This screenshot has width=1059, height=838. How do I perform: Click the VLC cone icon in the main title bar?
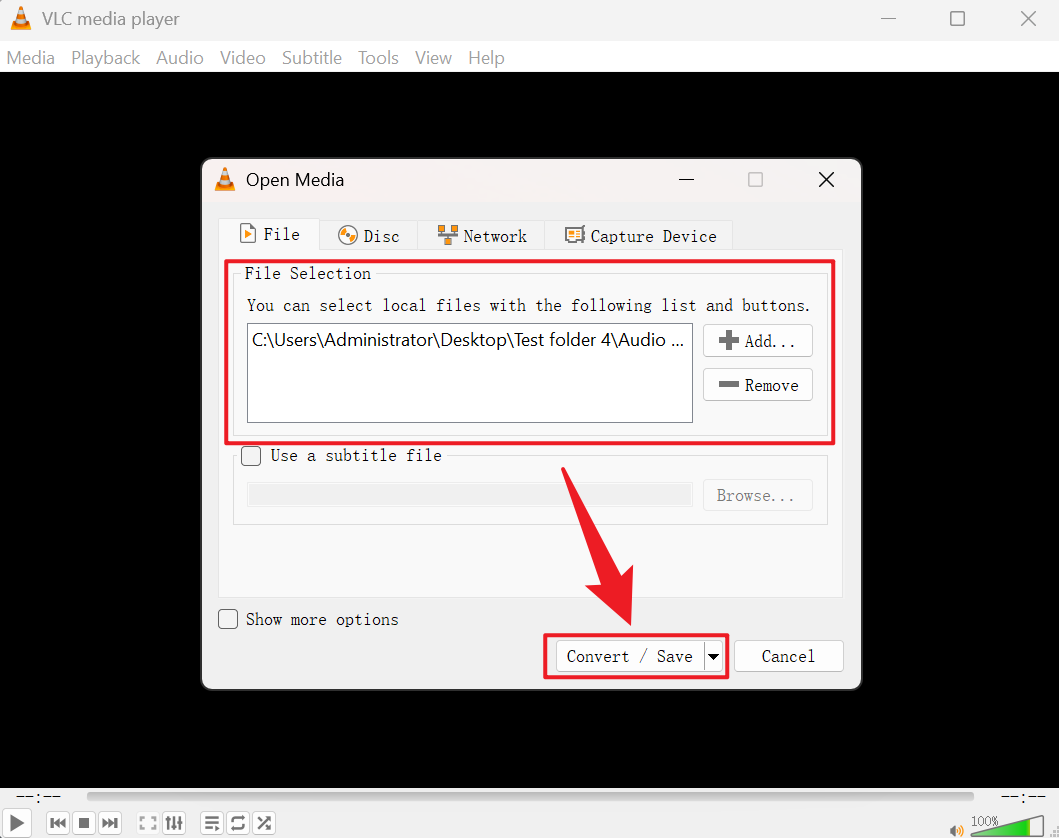pos(21,19)
